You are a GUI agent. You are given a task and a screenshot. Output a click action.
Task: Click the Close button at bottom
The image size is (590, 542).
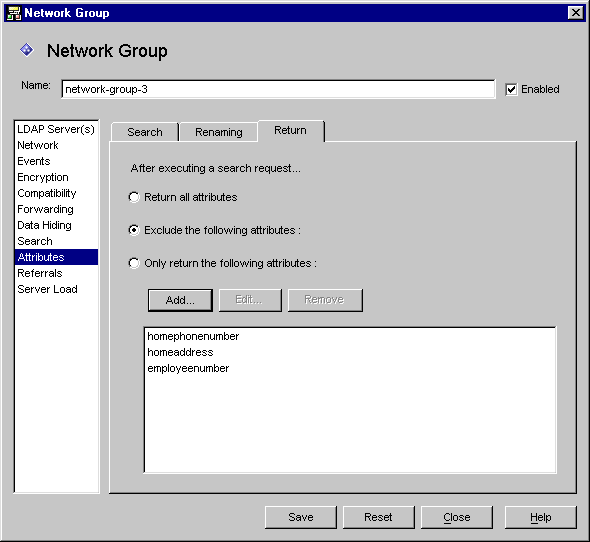pyautogui.click(x=456, y=517)
